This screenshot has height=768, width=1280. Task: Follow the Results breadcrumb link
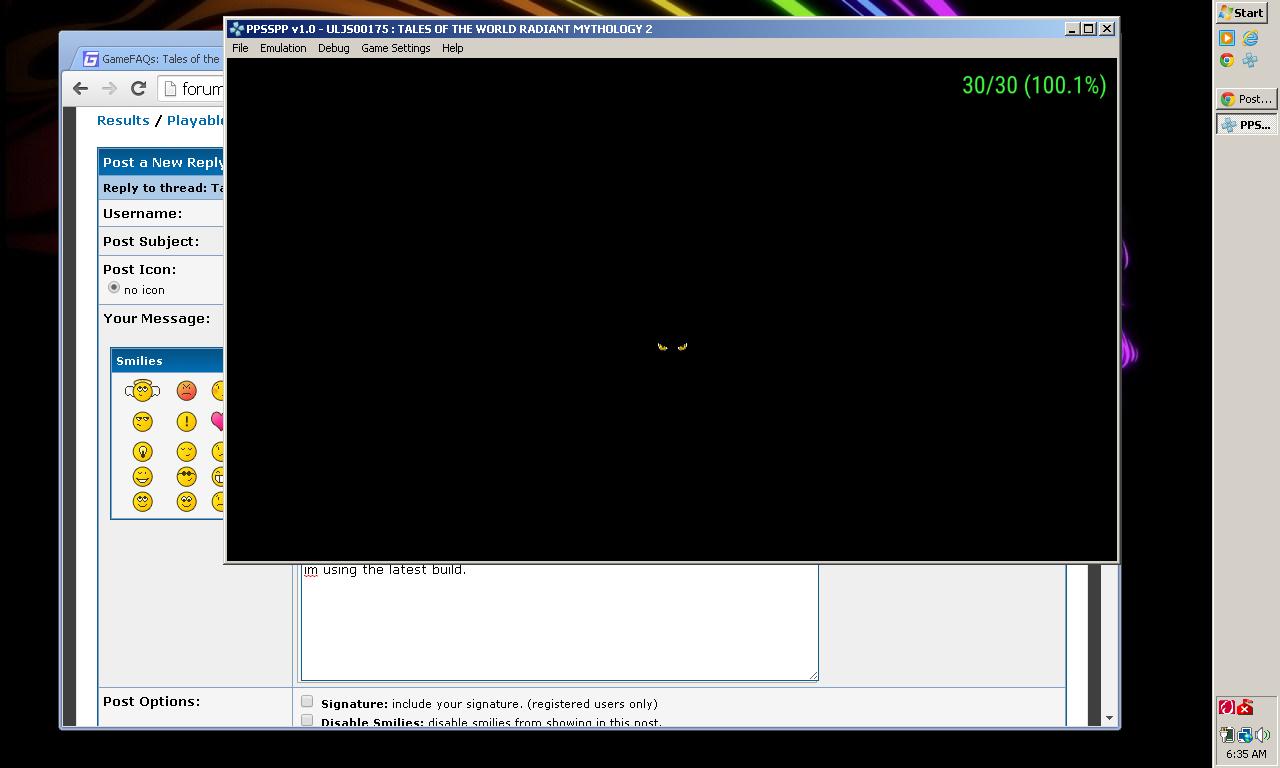coord(123,120)
